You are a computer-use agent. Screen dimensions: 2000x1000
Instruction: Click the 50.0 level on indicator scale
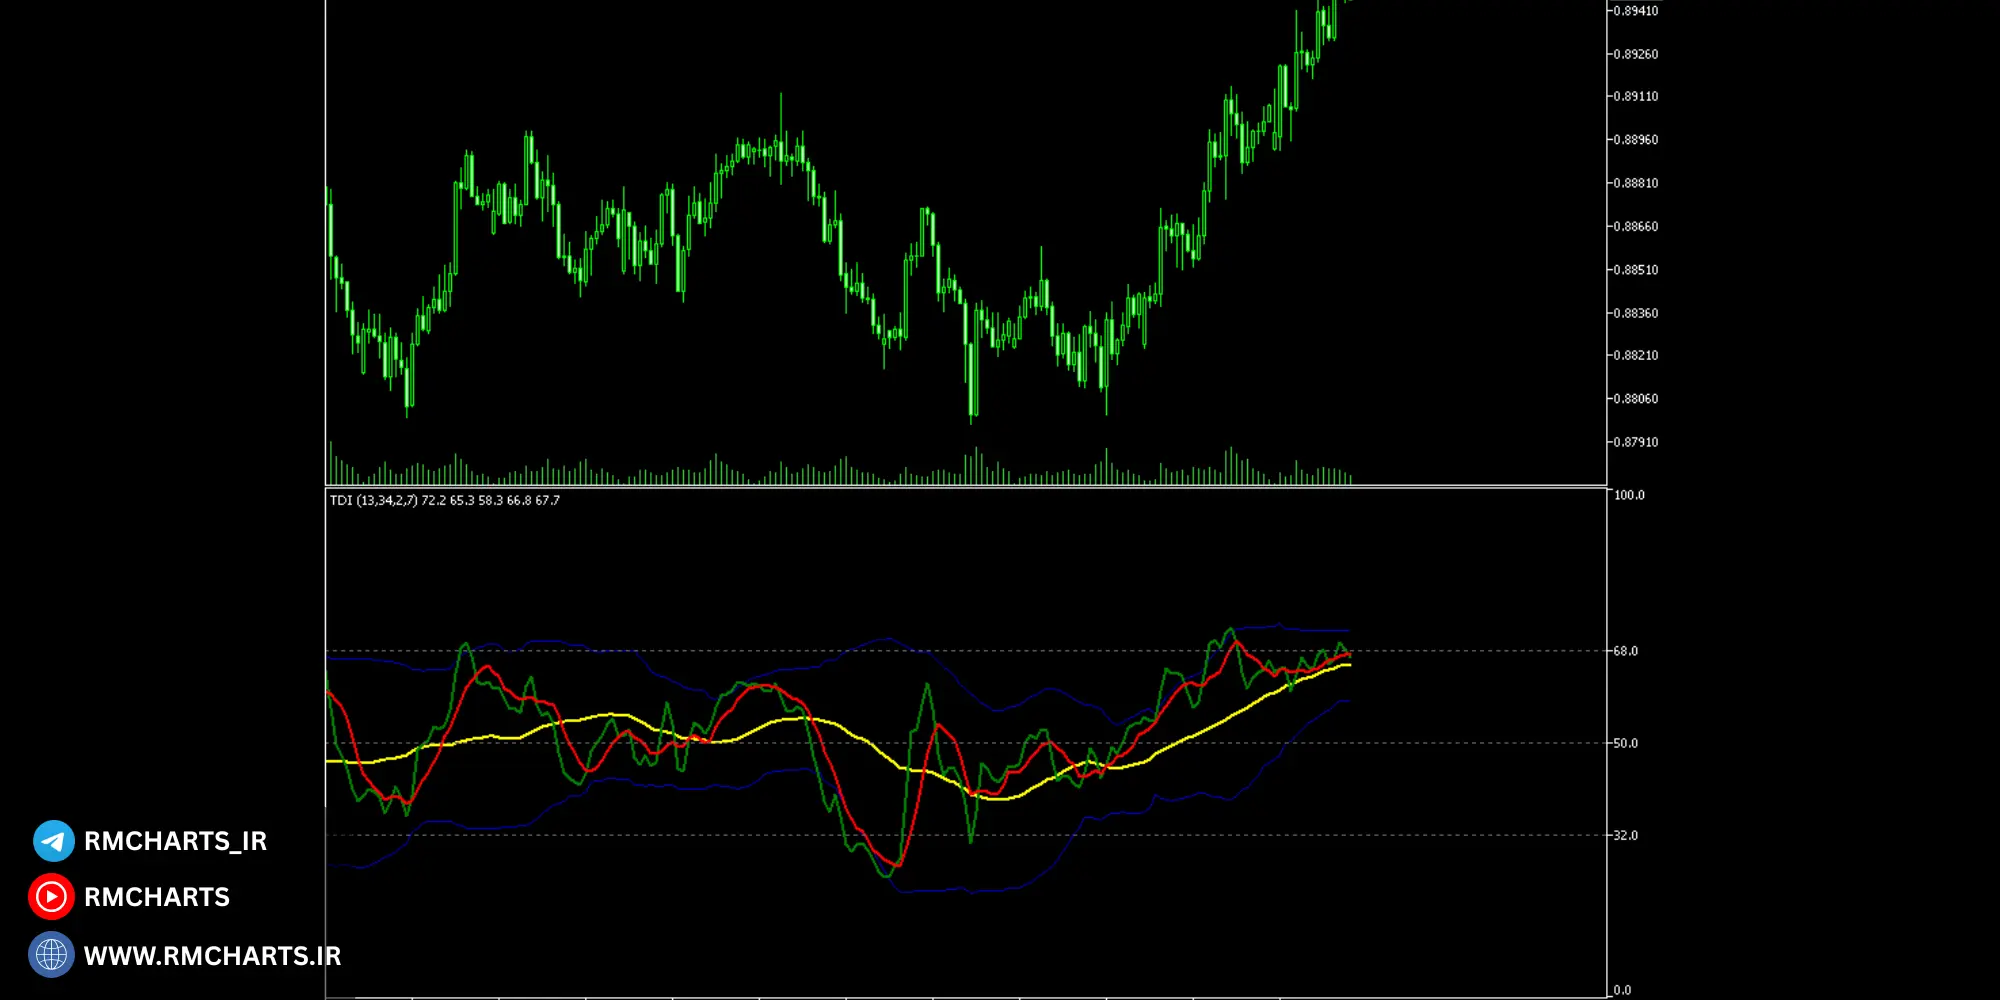pos(1626,743)
